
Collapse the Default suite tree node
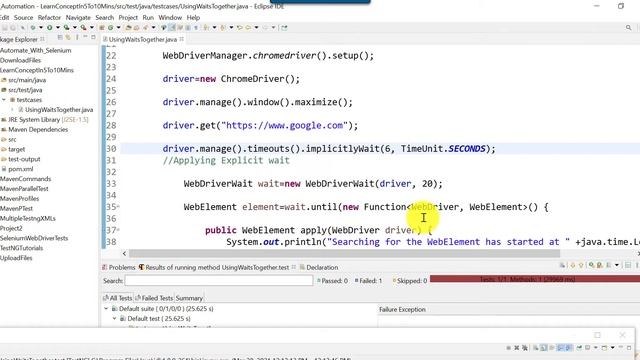point(106,309)
